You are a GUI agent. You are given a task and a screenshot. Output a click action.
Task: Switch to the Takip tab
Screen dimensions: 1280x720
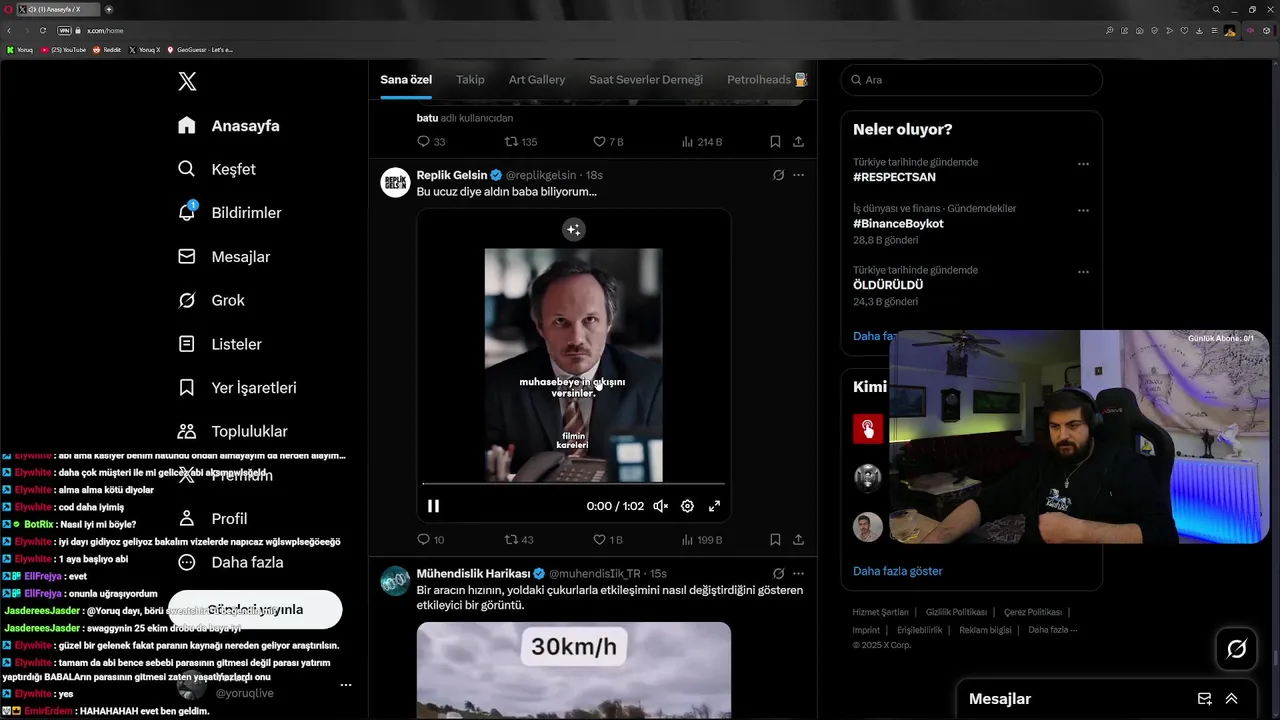470,79
